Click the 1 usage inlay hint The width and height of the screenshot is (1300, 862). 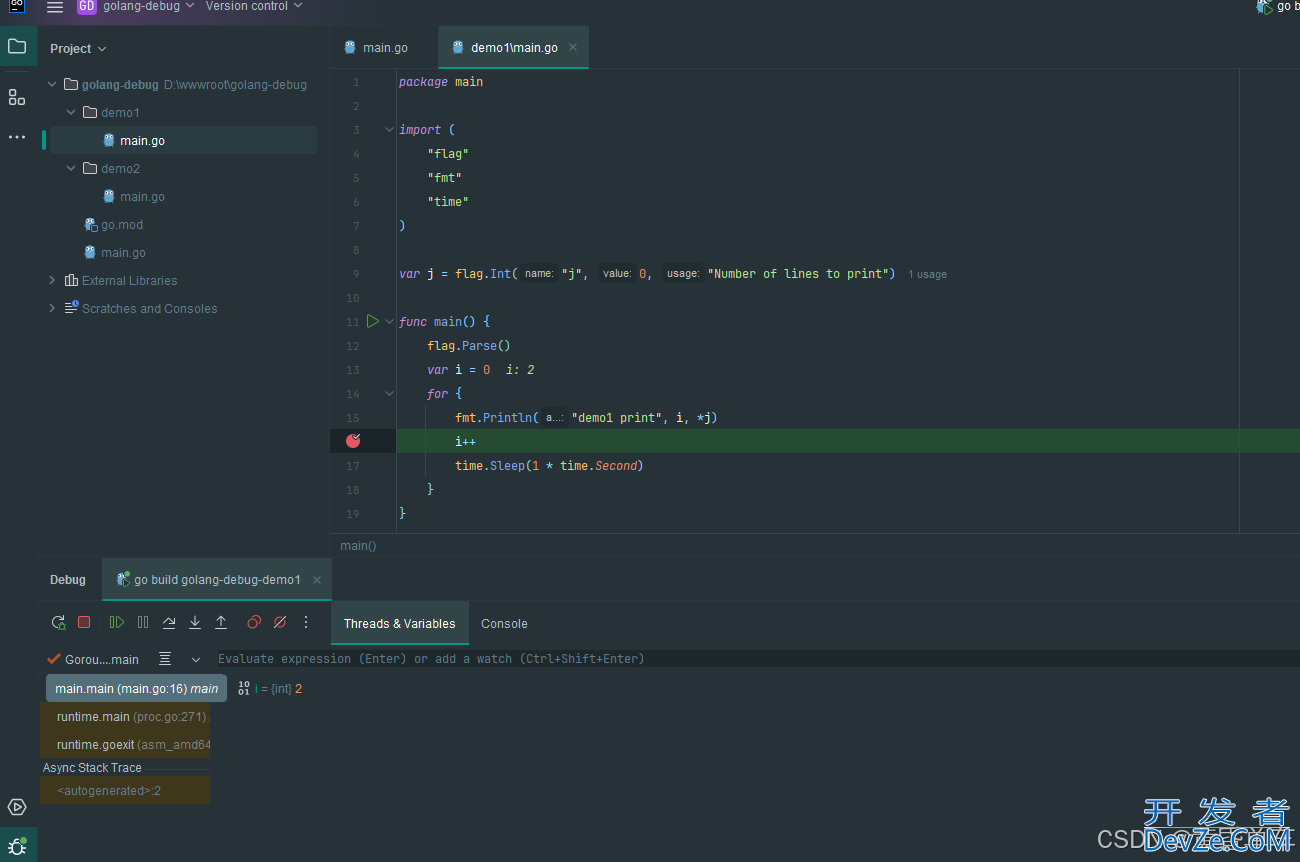click(x=927, y=274)
